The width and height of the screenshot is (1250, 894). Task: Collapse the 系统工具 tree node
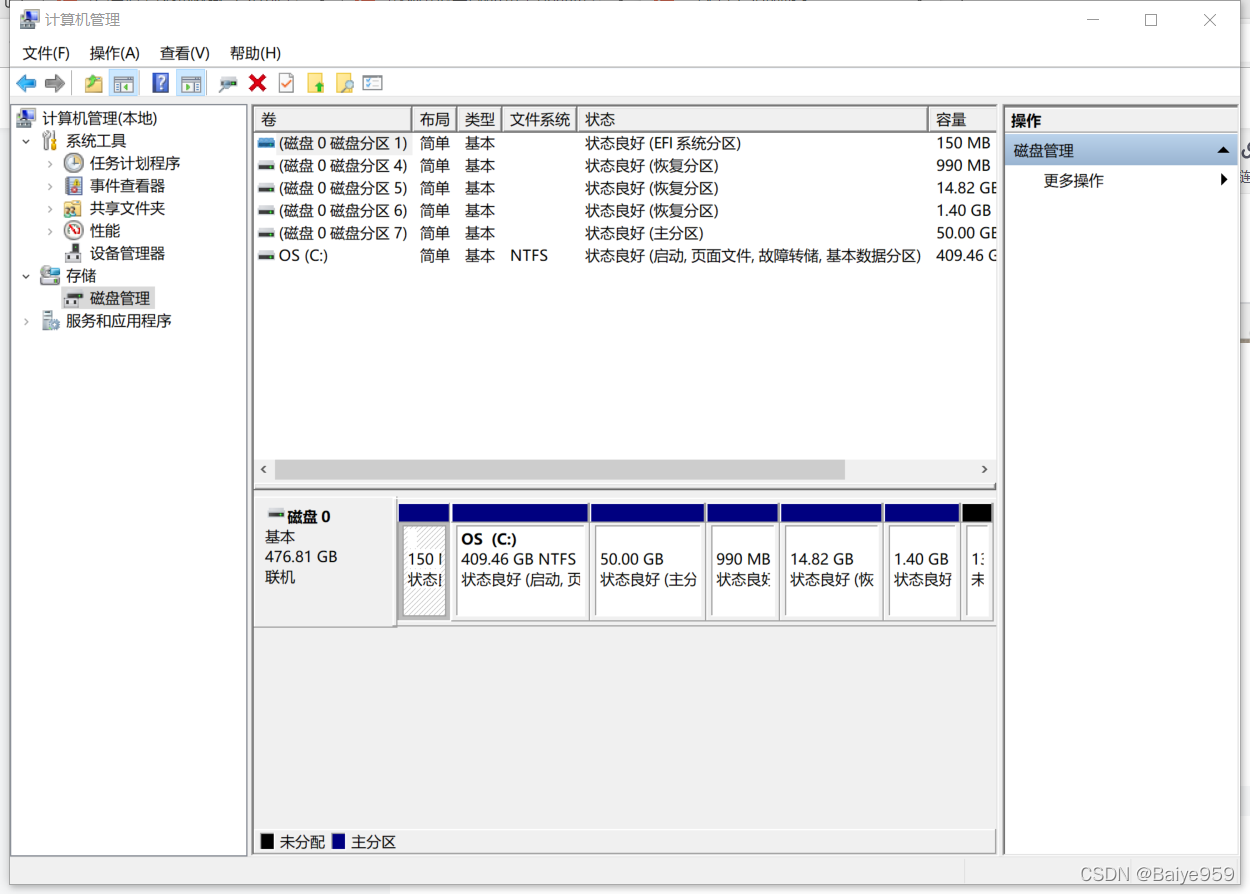(27, 141)
